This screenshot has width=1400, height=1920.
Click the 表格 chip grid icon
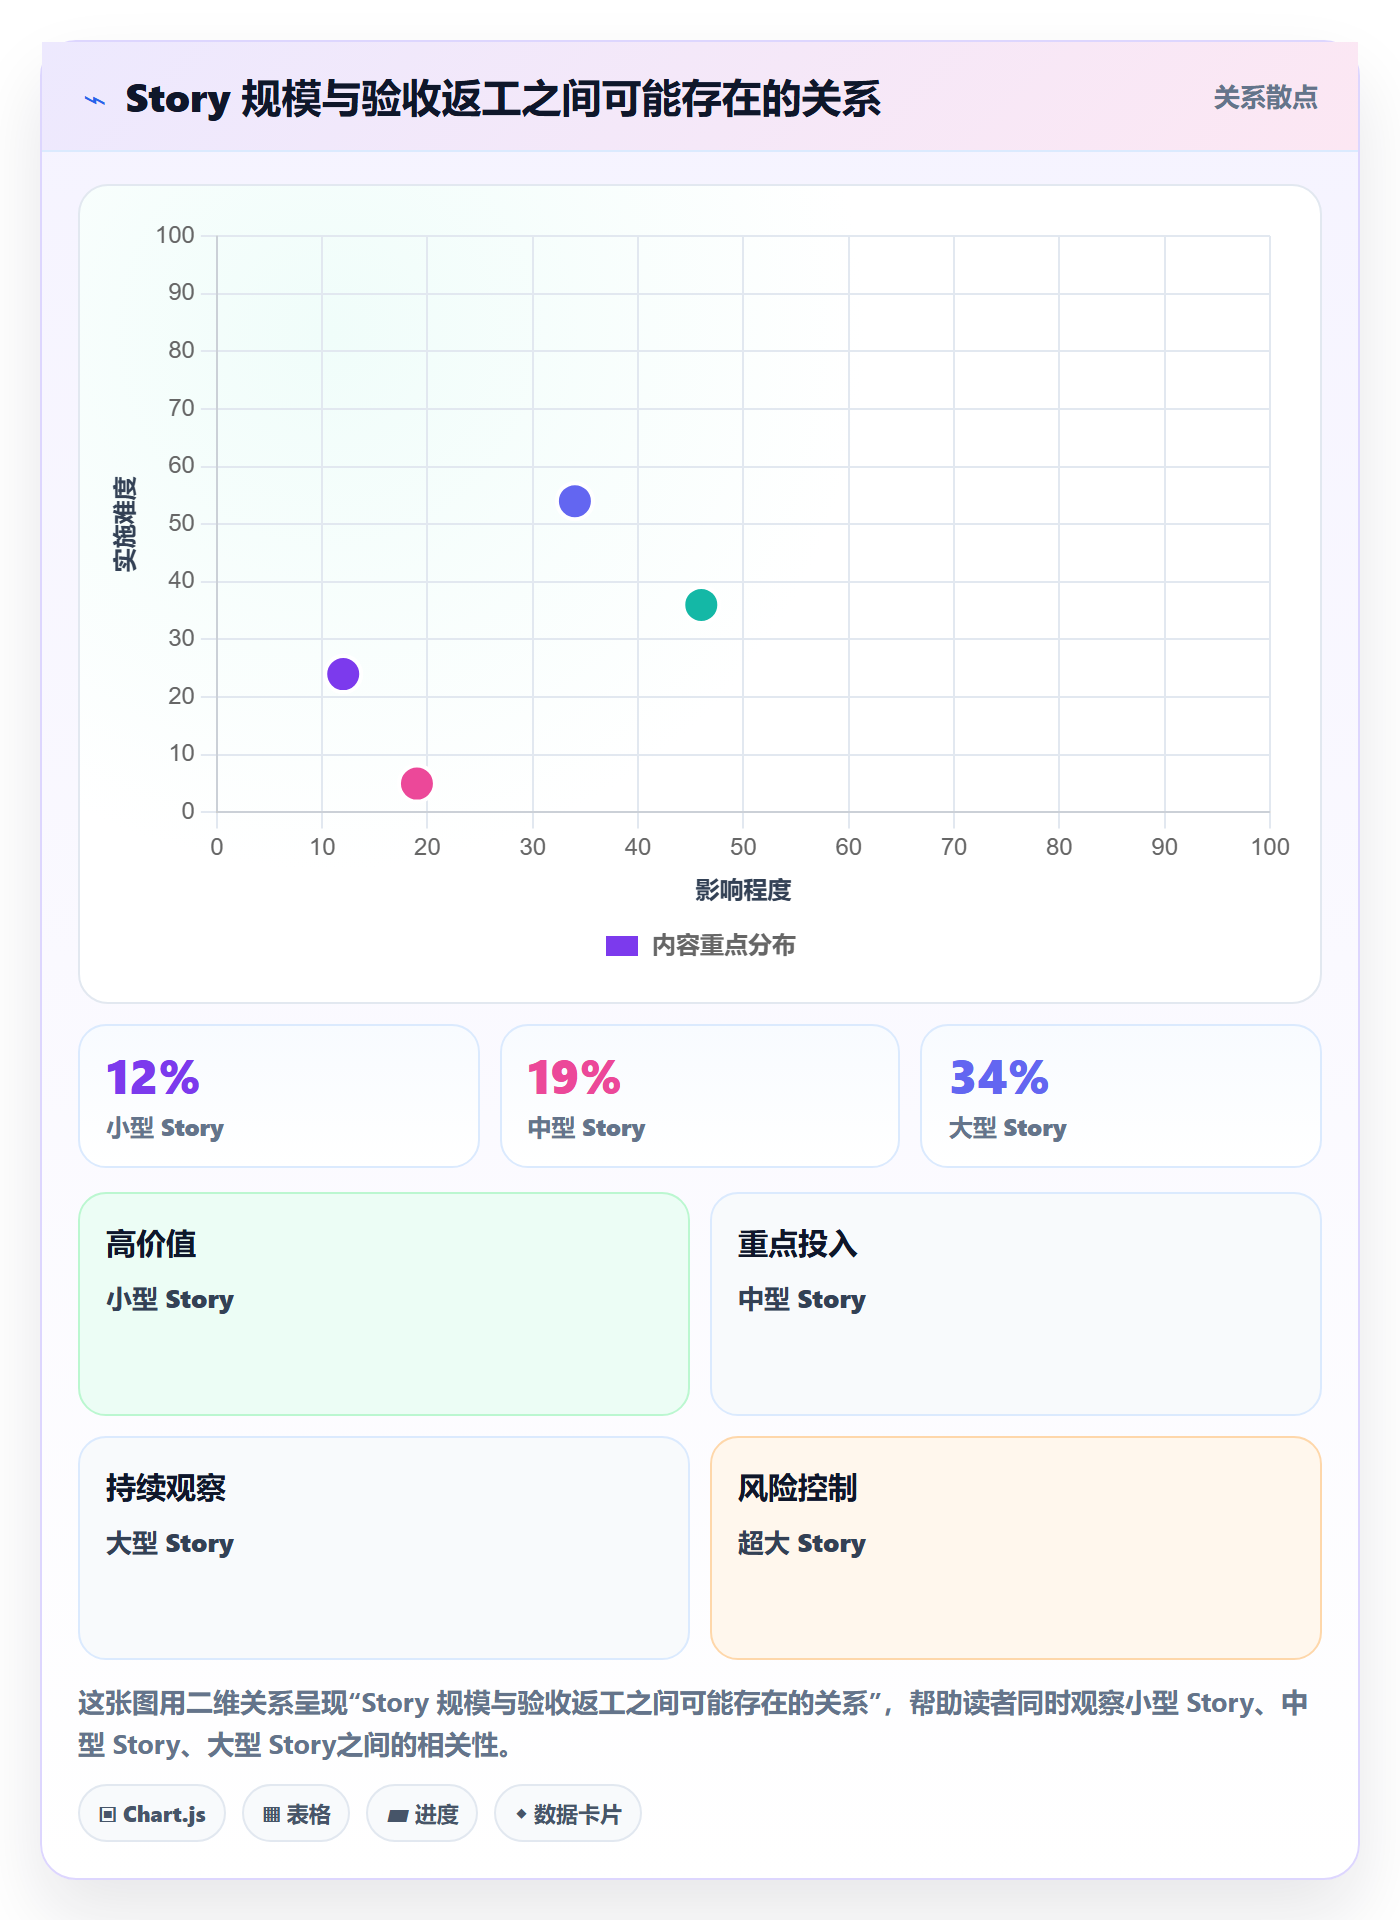pos(272,1815)
